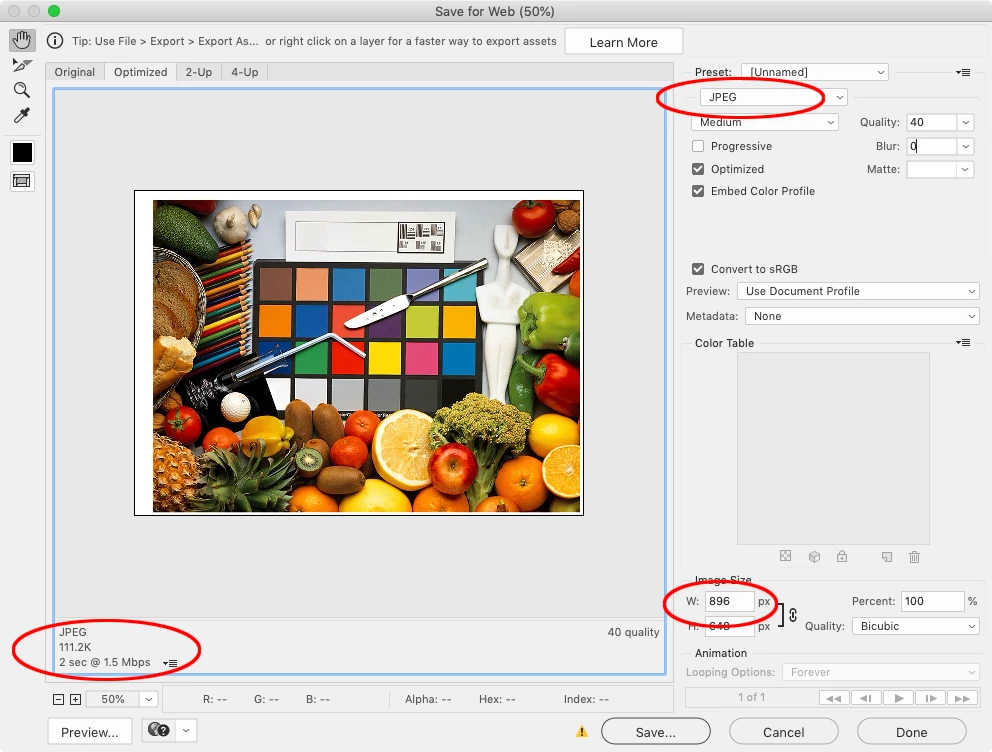Image resolution: width=992 pixels, height=752 pixels.
Task: Select the Zoom tool
Action: pos(22,90)
